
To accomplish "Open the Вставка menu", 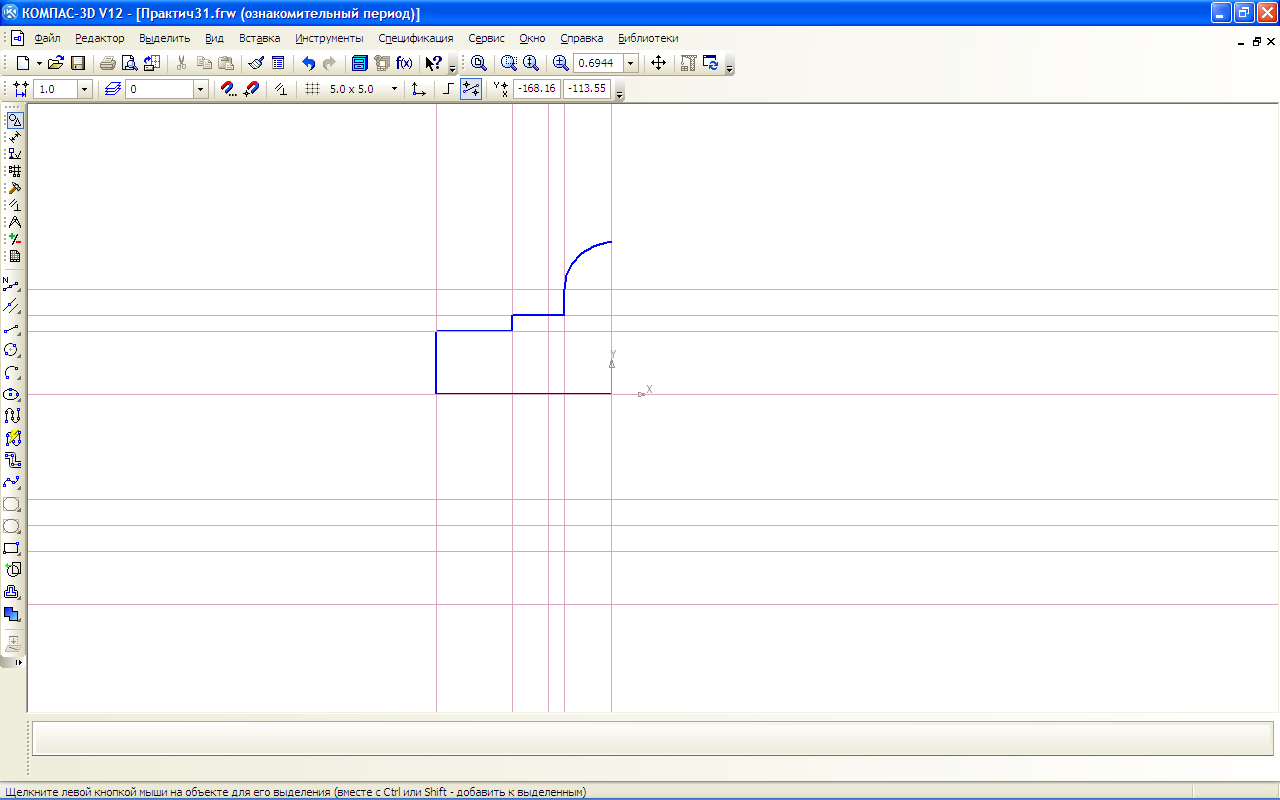I will pos(260,38).
